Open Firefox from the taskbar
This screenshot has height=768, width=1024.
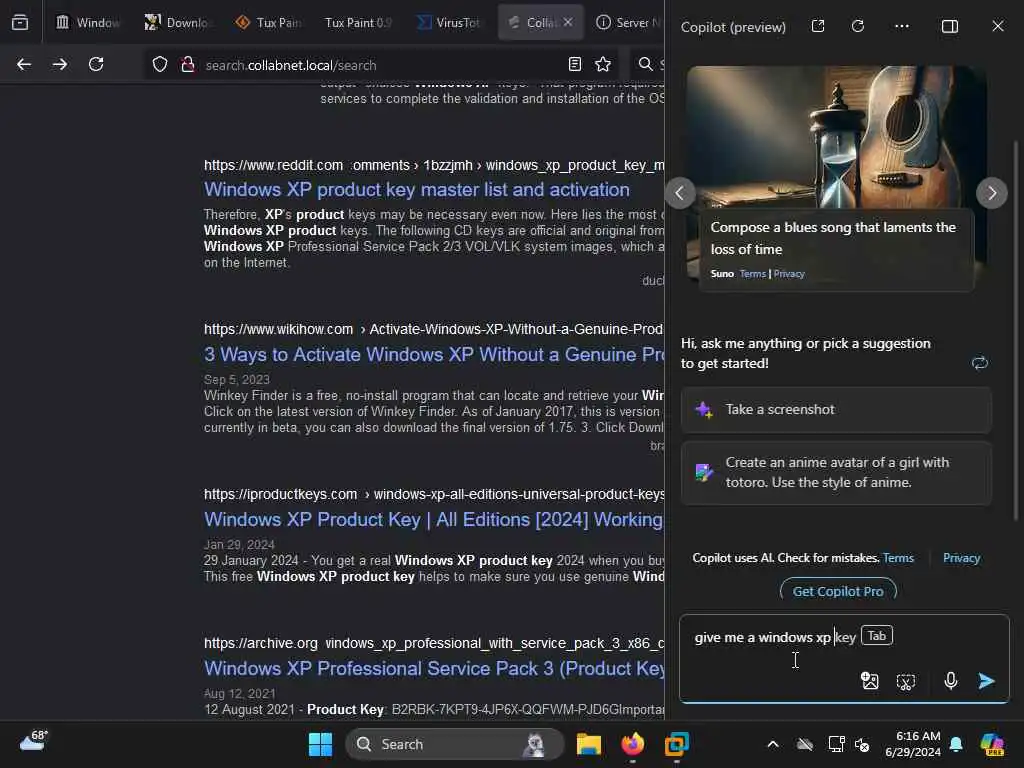click(x=632, y=744)
